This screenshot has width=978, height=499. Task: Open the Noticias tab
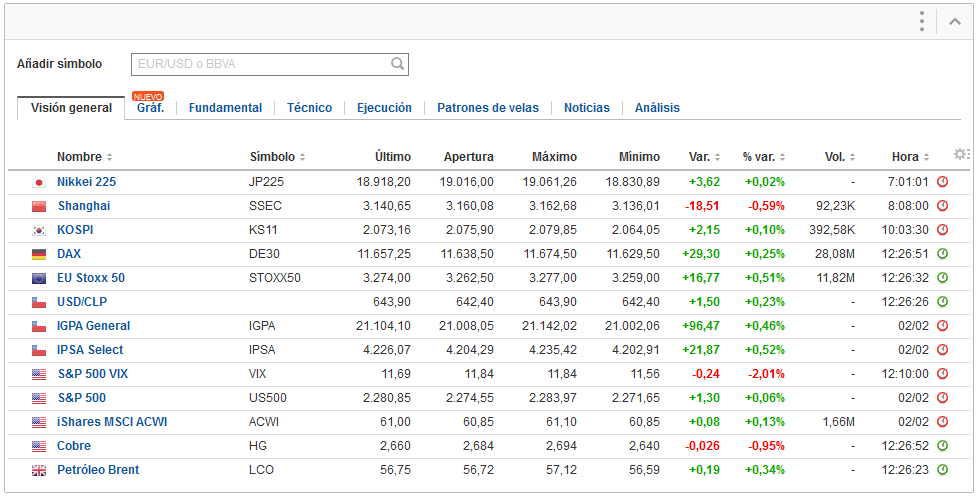587,108
